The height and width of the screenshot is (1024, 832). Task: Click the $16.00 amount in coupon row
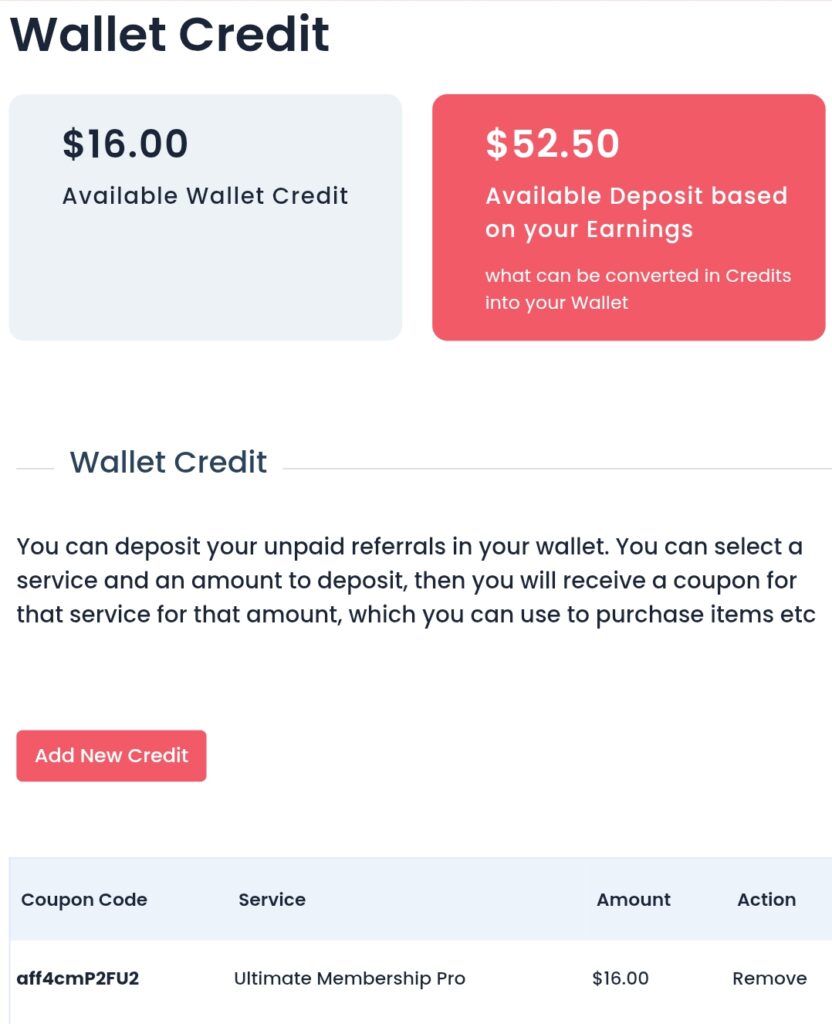pyautogui.click(x=620, y=978)
